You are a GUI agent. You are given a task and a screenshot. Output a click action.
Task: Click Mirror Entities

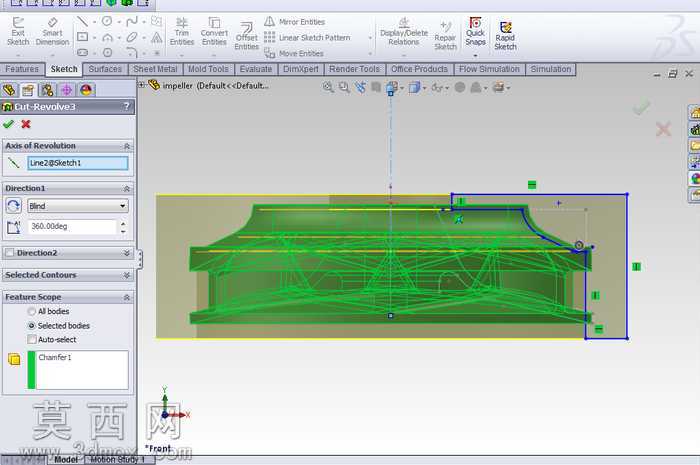pos(295,22)
